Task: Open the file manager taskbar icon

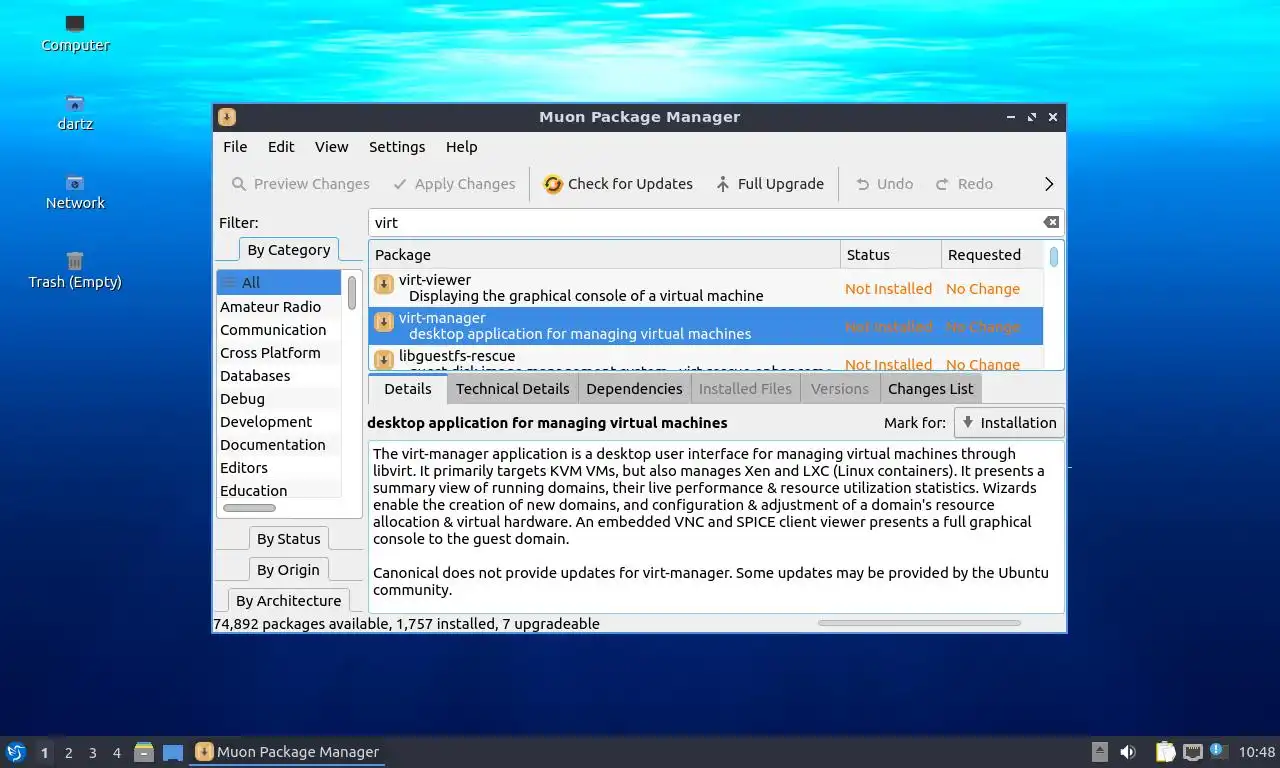Action: click(x=144, y=752)
